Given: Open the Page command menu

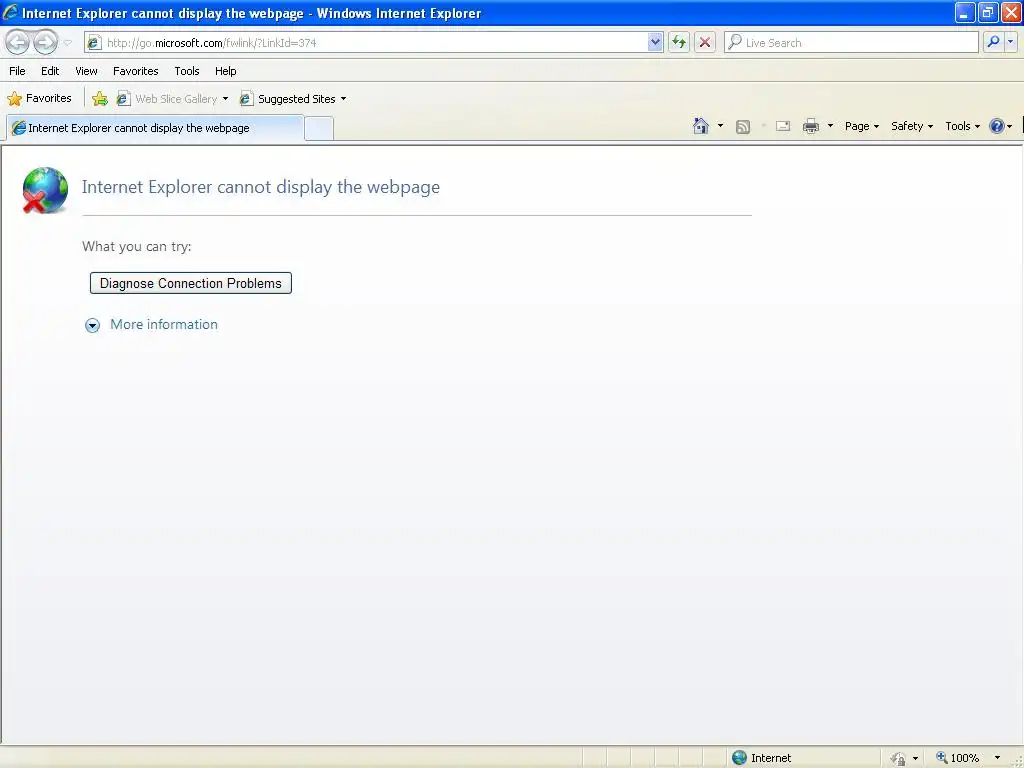Looking at the screenshot, I should [862, 126].
